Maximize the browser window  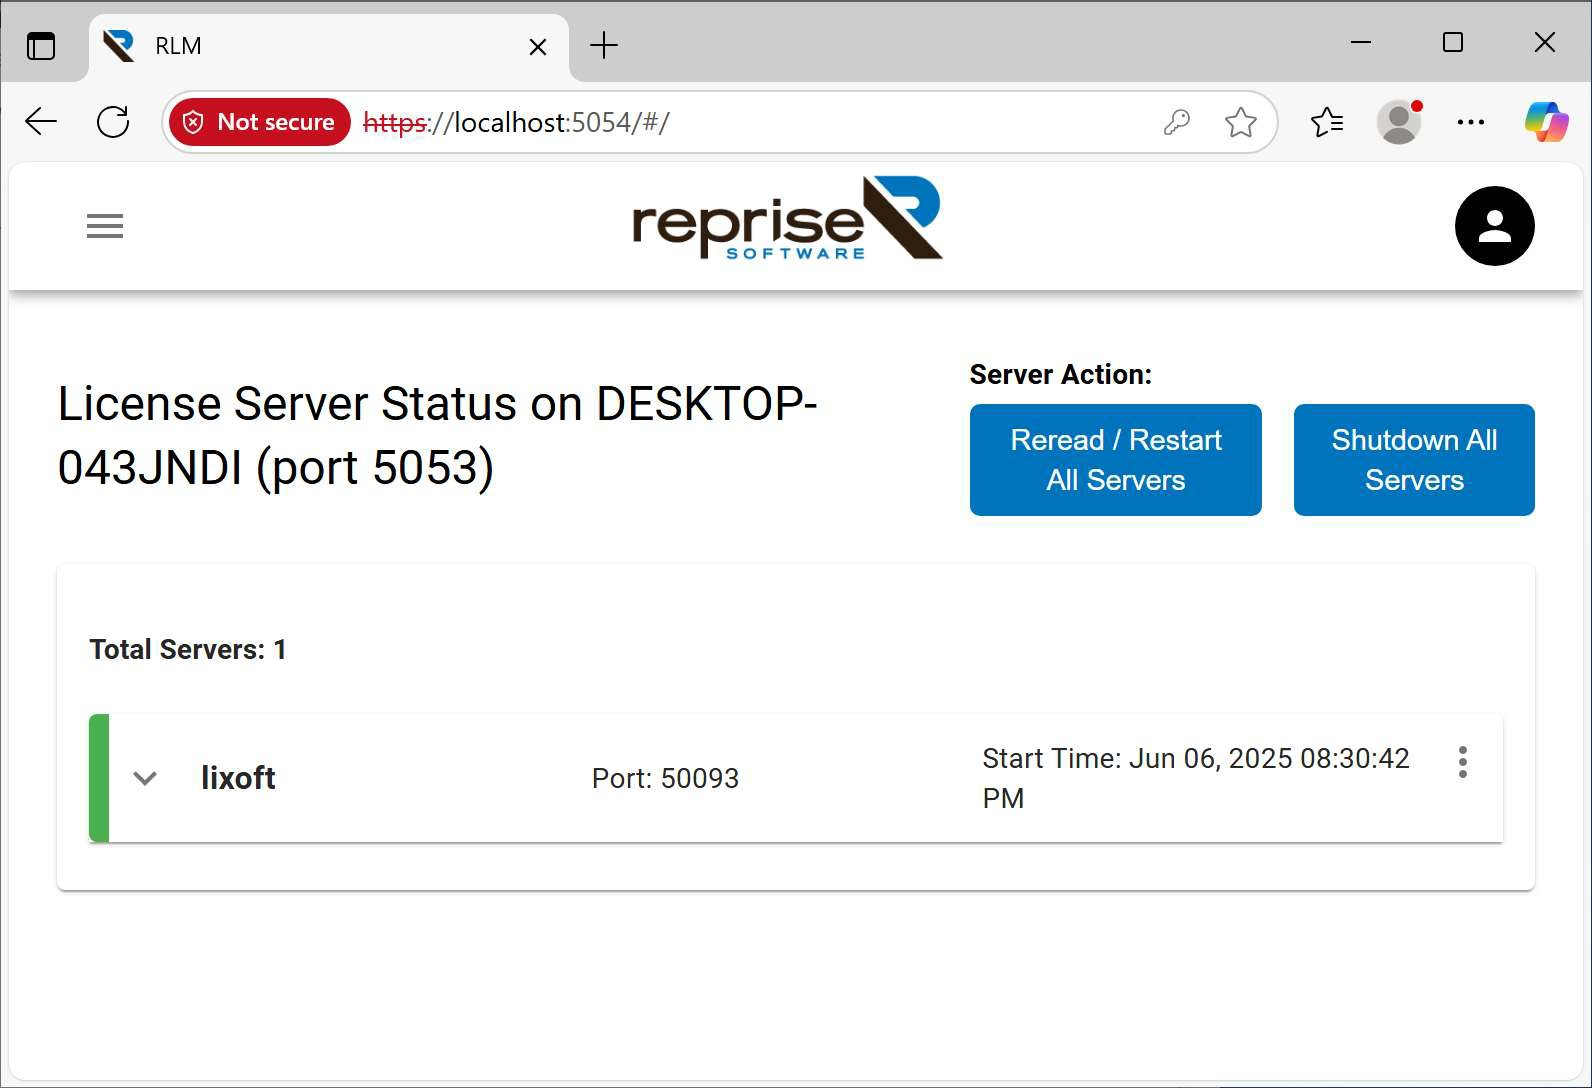pos(1453,42)
